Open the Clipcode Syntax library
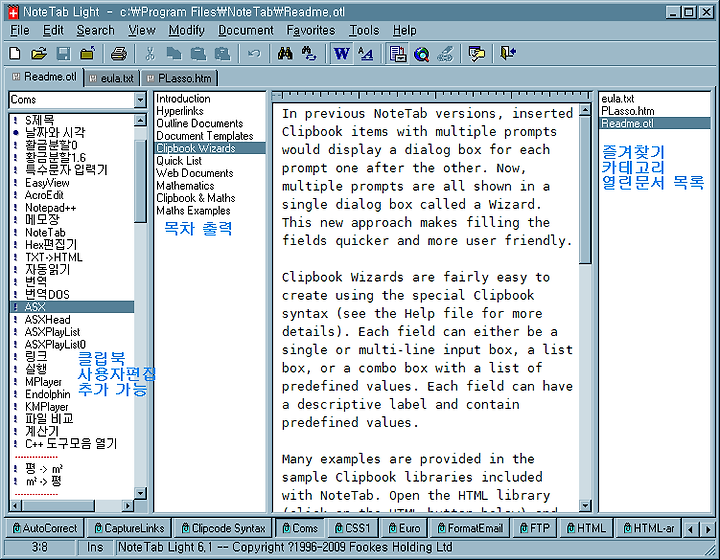Screen dimensions: 720x560 tap(223, 528)
